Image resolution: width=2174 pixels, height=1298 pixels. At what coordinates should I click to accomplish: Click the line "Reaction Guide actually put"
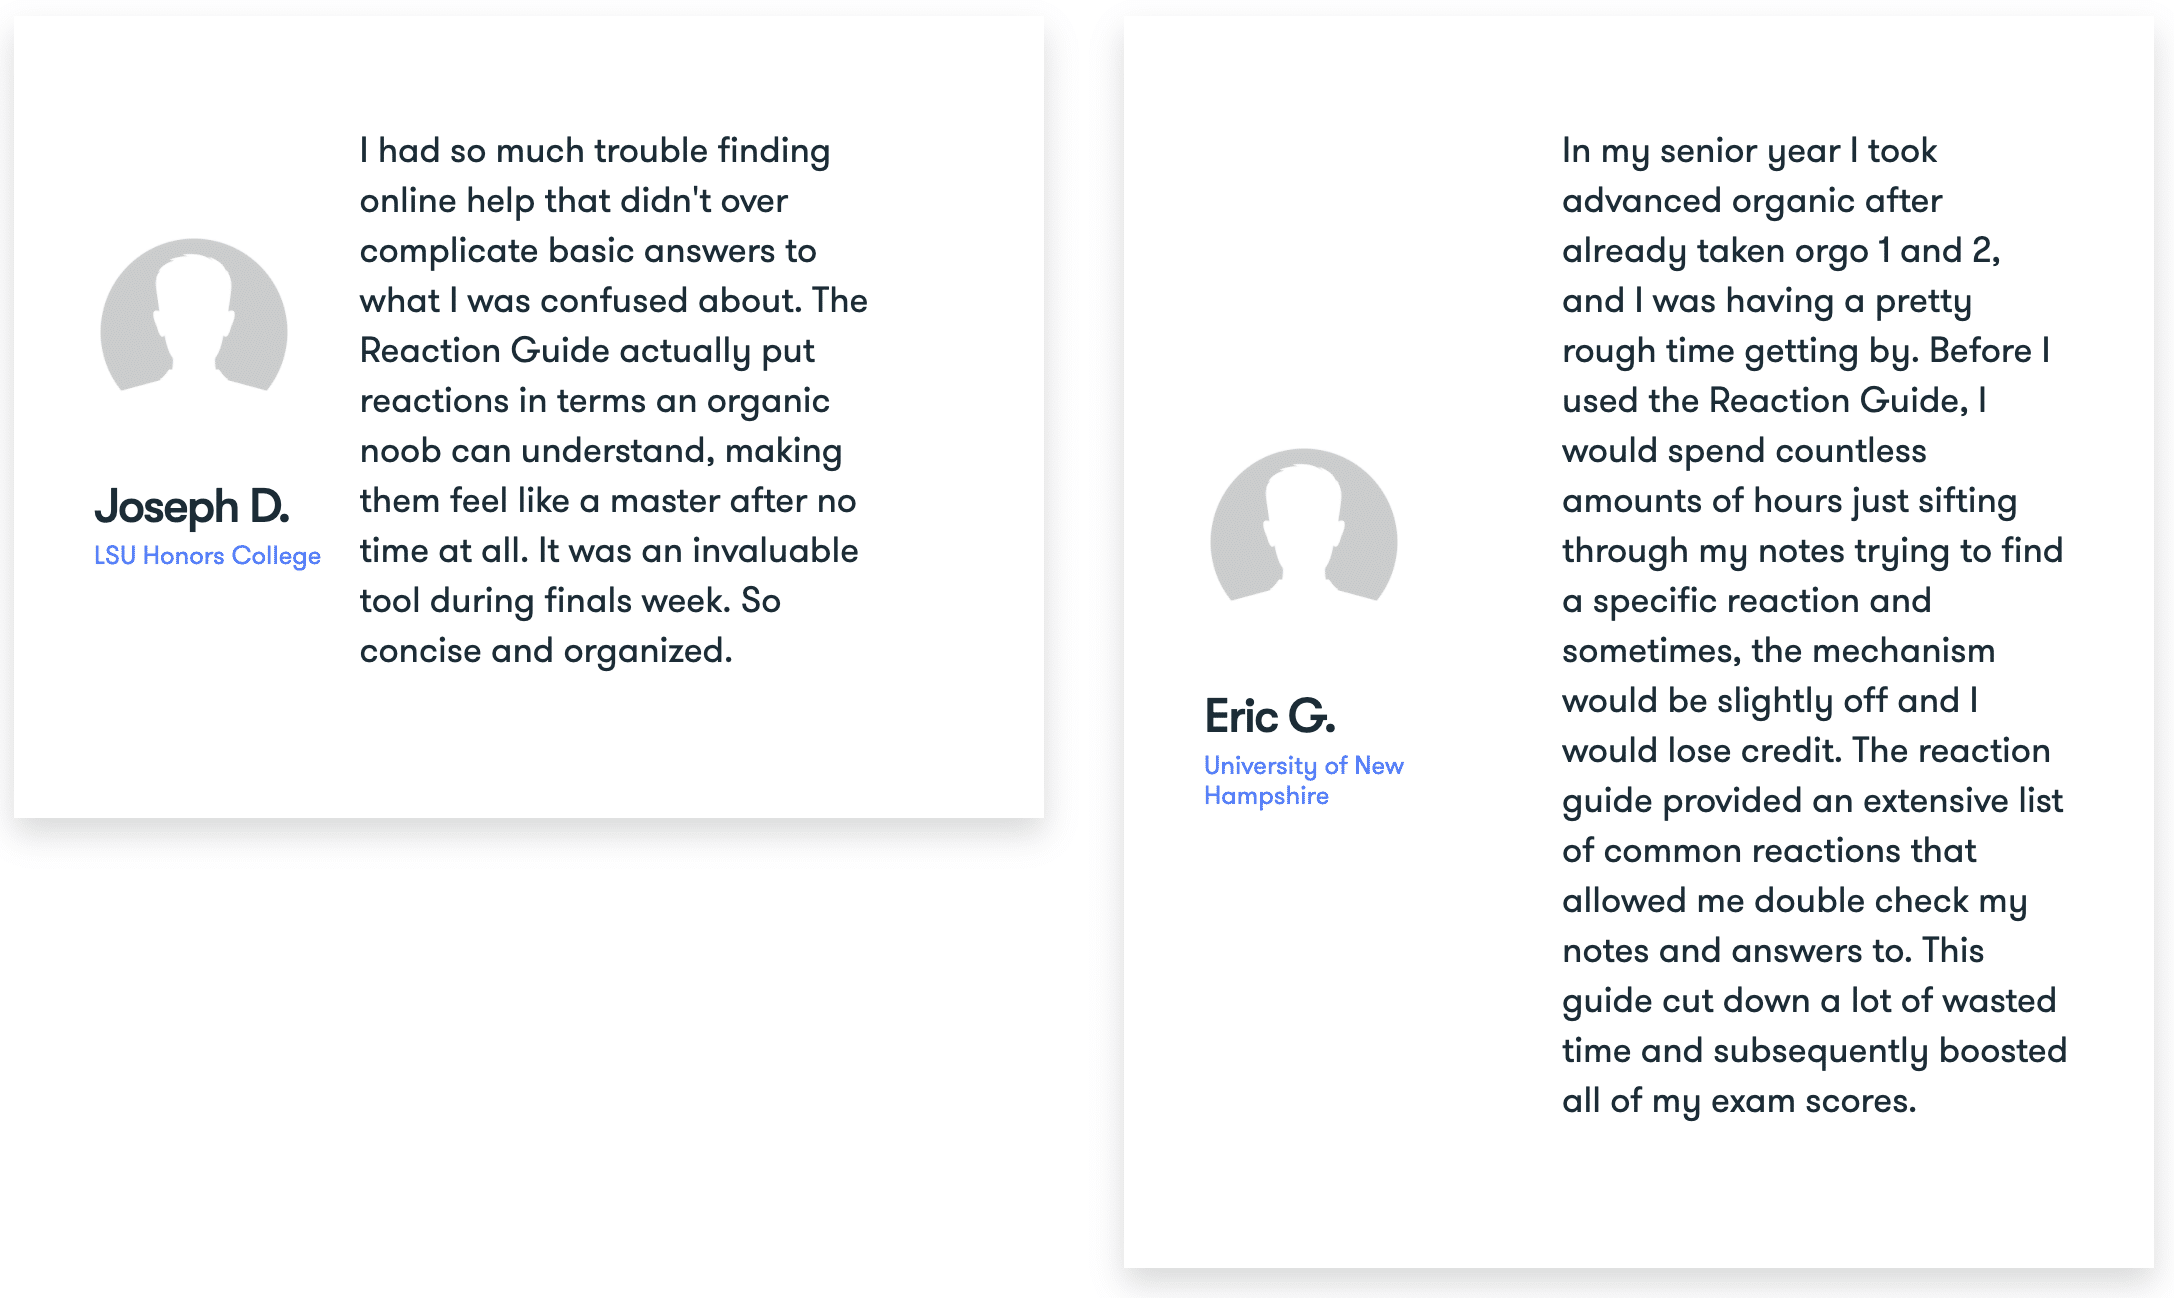point(587,351)
